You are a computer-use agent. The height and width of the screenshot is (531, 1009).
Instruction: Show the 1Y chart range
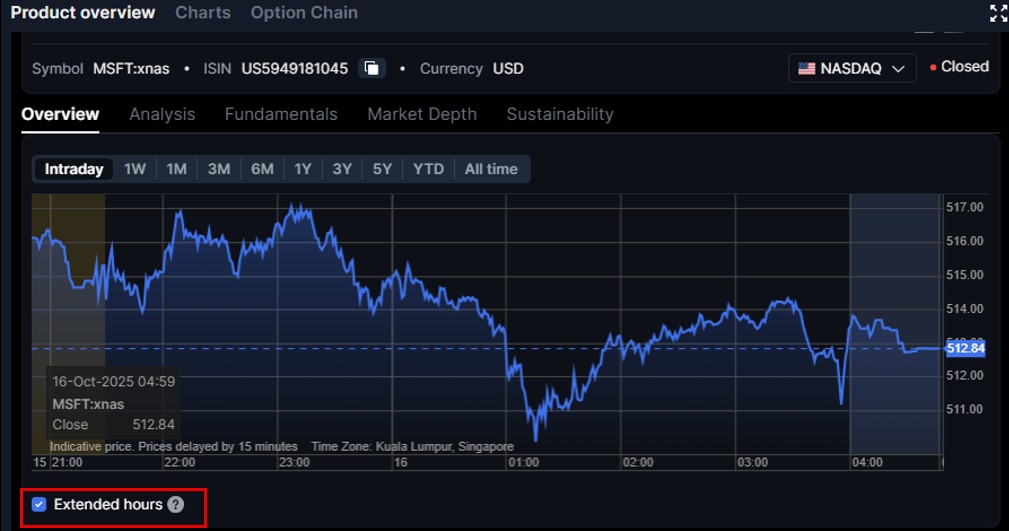(303, 169)
